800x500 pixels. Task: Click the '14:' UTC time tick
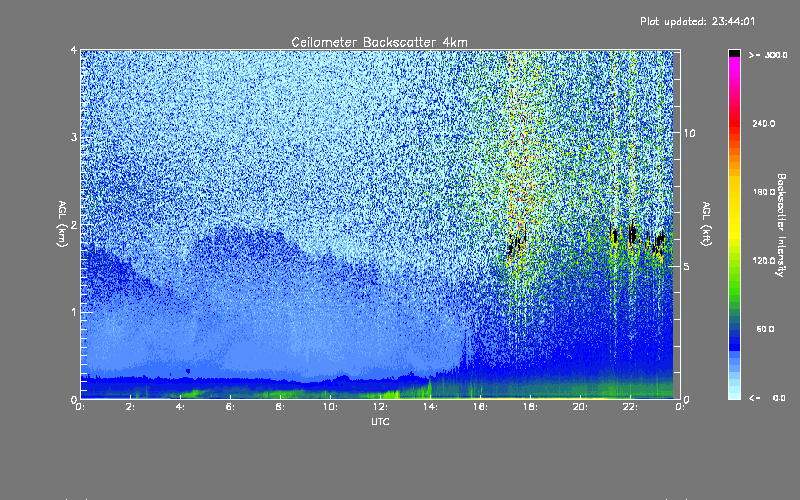tap(430, 407)
